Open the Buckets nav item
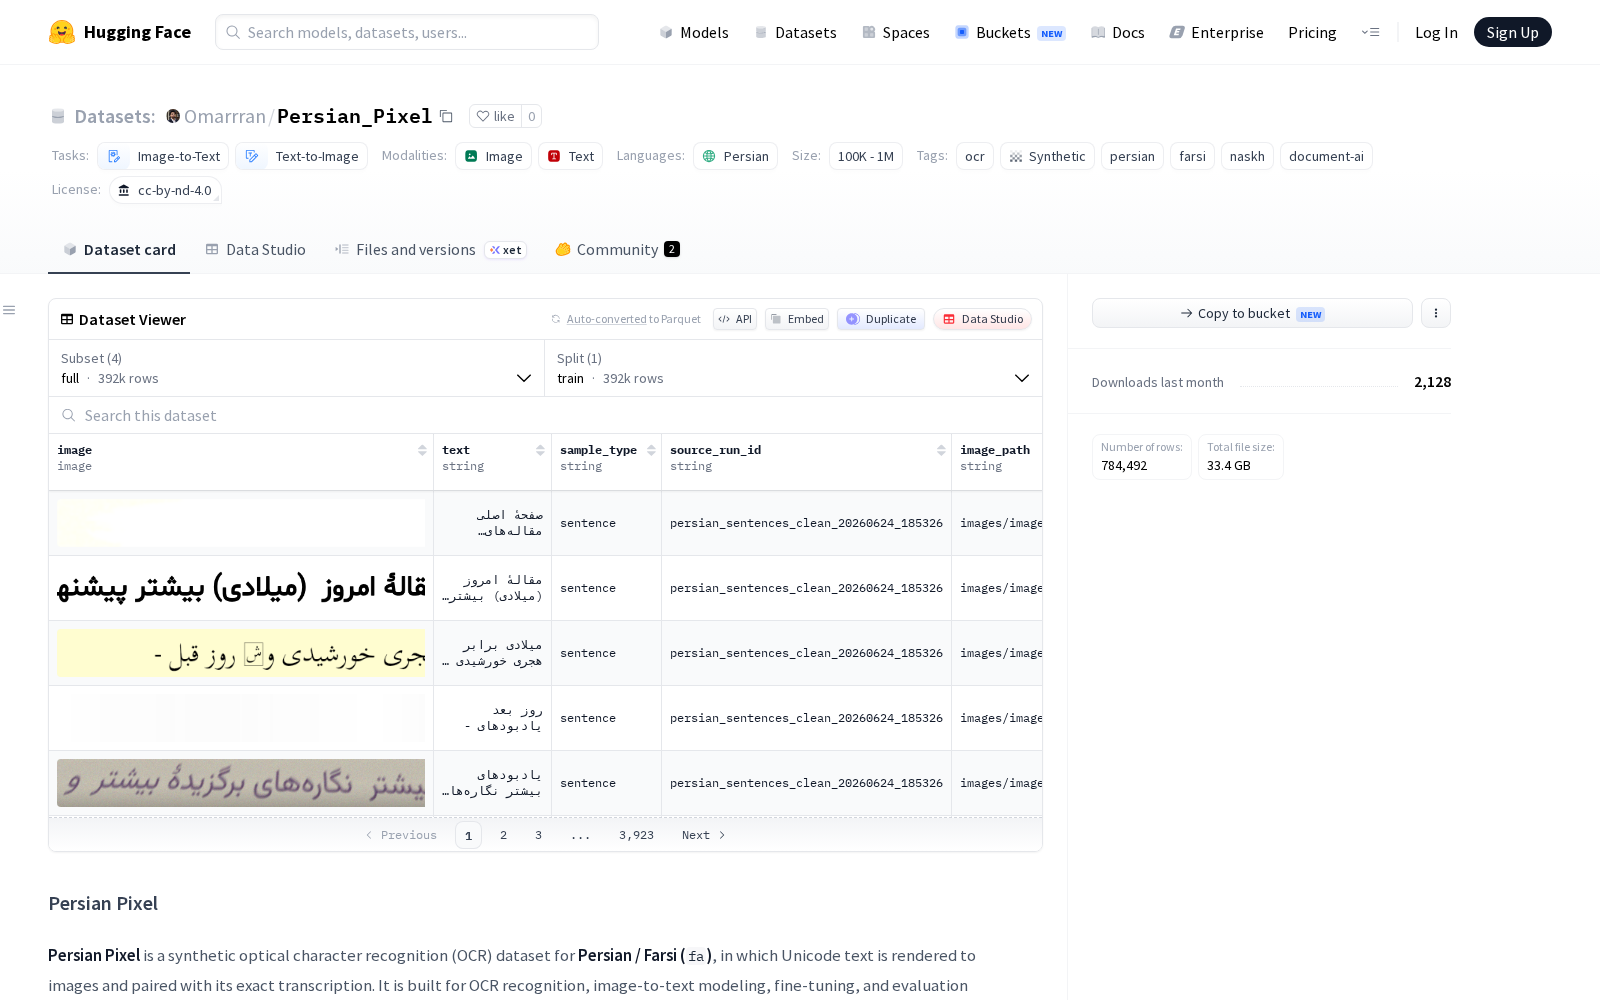1600x1000 pixels. (1010, 32)
